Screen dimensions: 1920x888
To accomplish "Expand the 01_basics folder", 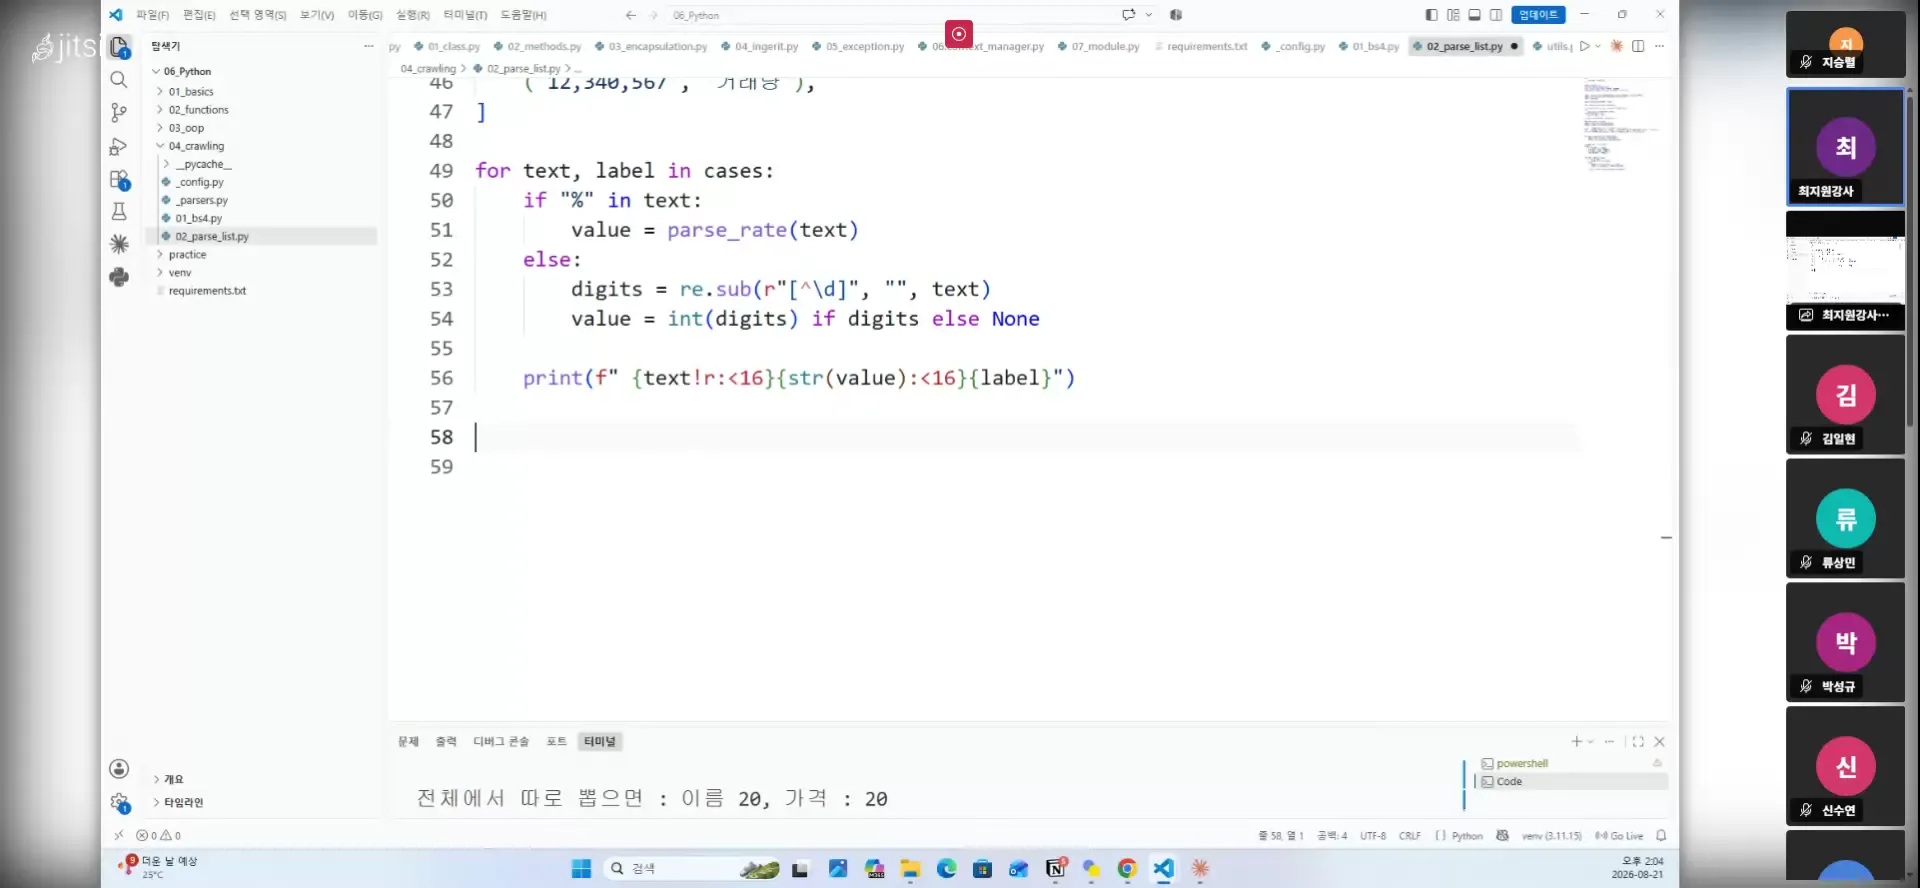I will pyautogui.click(x=191, y=91).
